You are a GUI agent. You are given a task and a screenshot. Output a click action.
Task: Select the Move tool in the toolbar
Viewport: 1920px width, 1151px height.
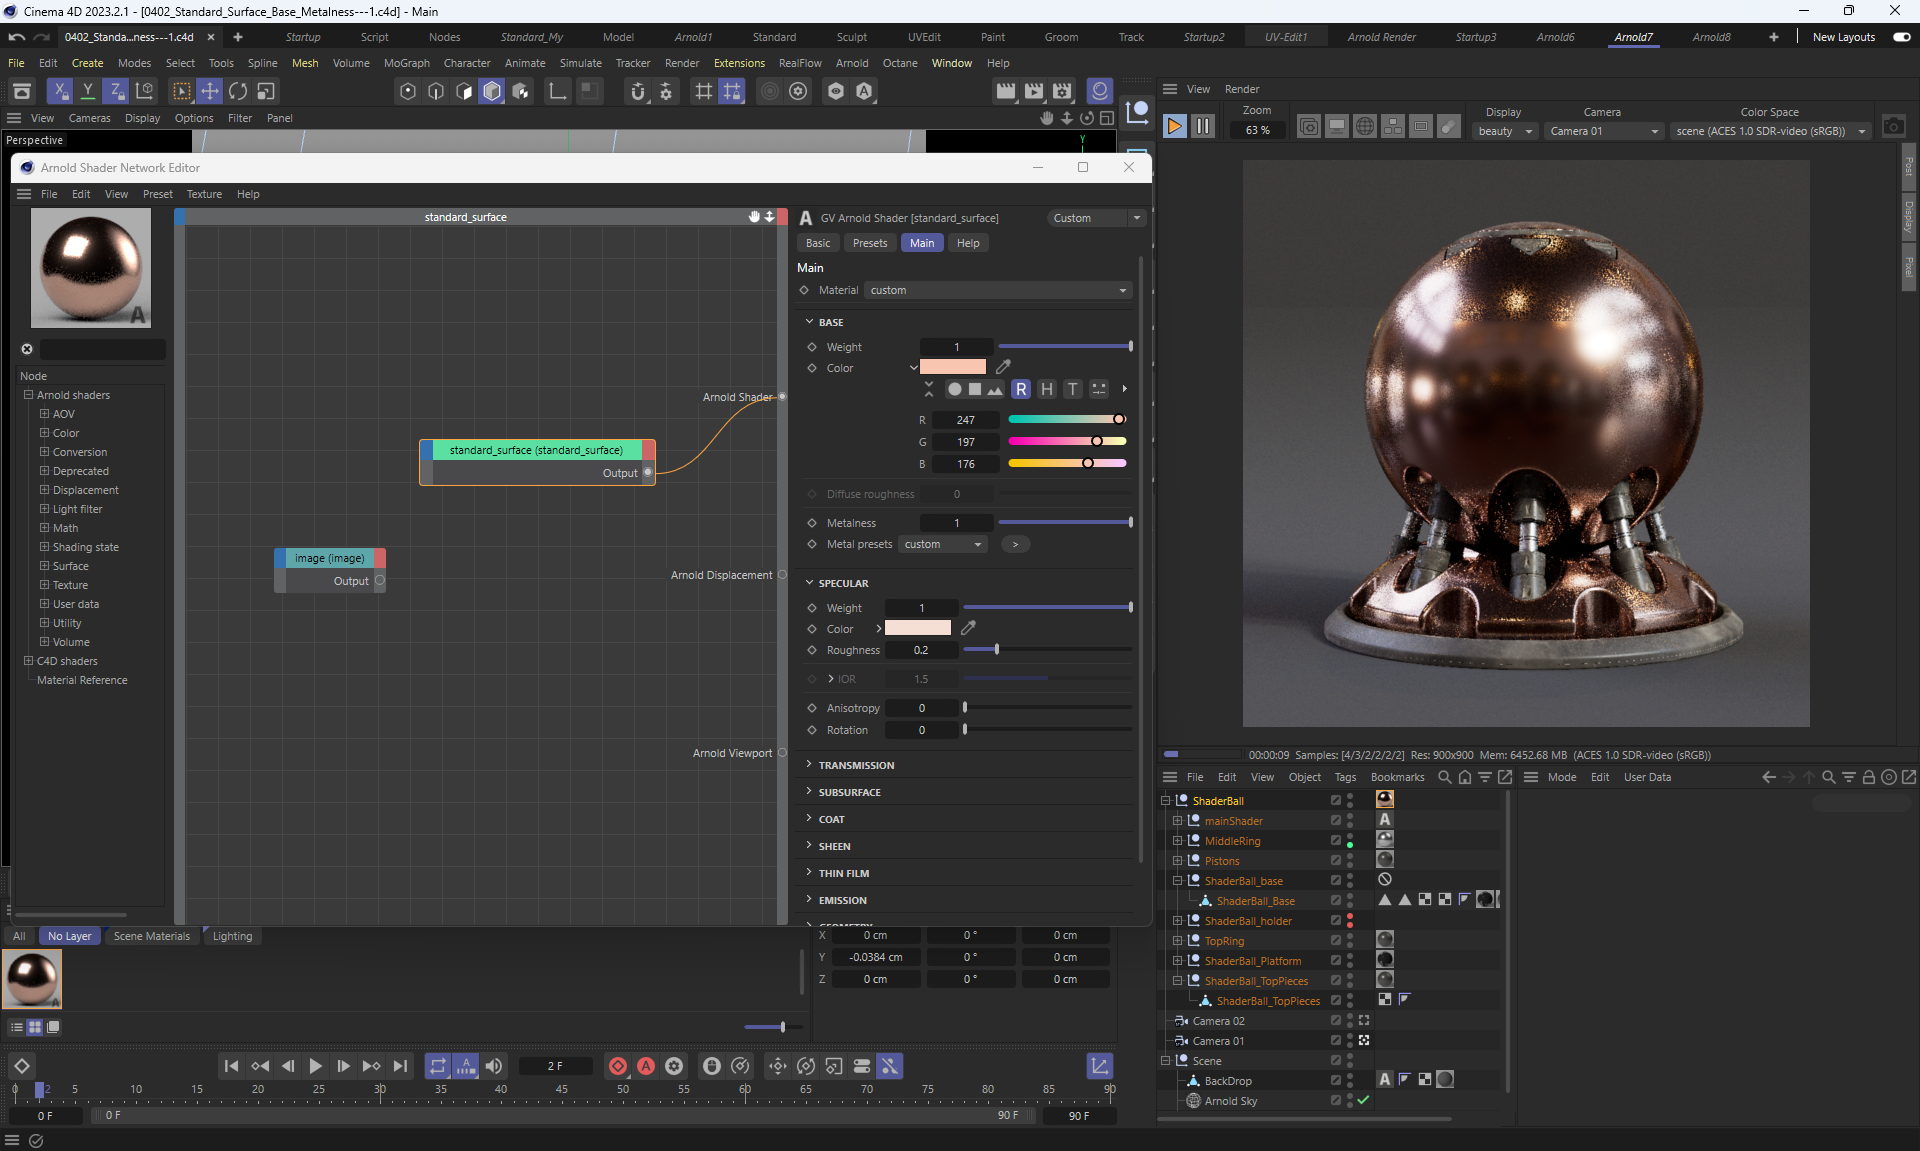pyautogui.click(x=210, y=91)
